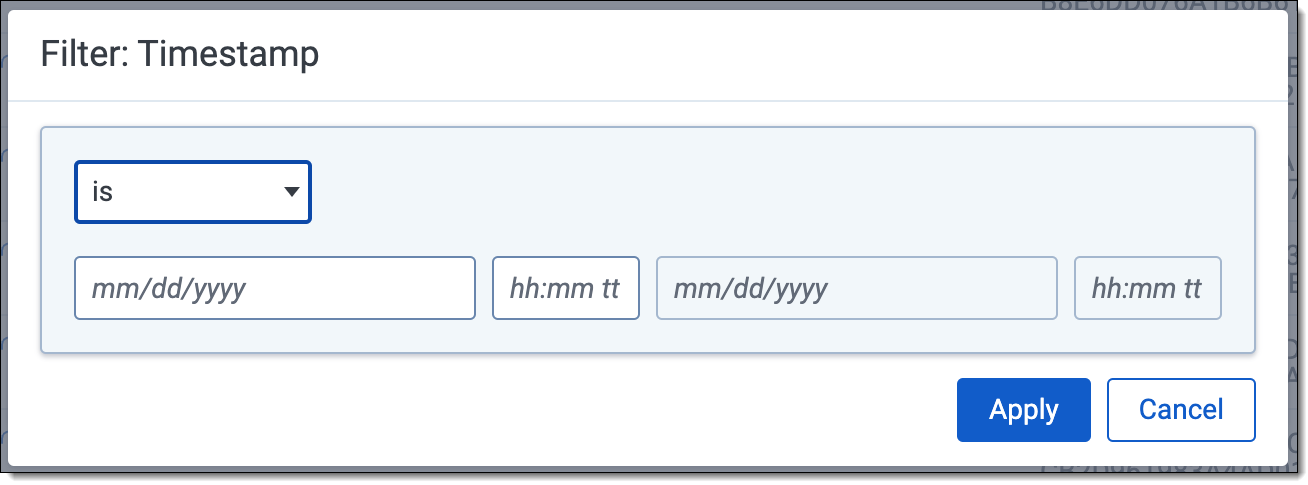Viewport: 1308px width, 485px height.
Task: Apply the Timestamp filter
Action: (x=1024, y=410)
